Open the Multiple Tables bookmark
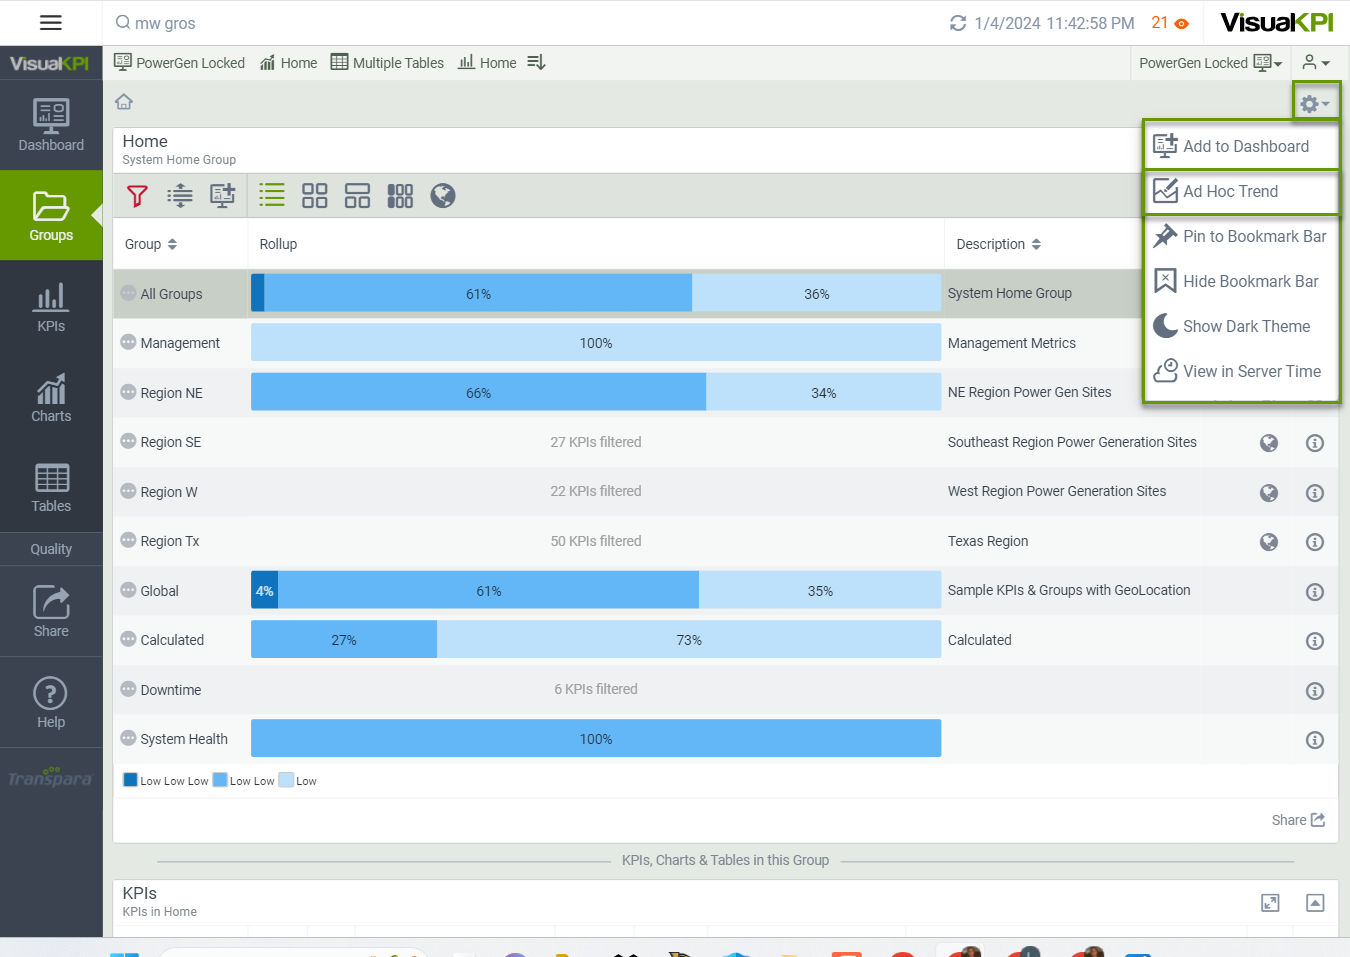Viewport: 1350px width, 957px height. tap(387, 63)
